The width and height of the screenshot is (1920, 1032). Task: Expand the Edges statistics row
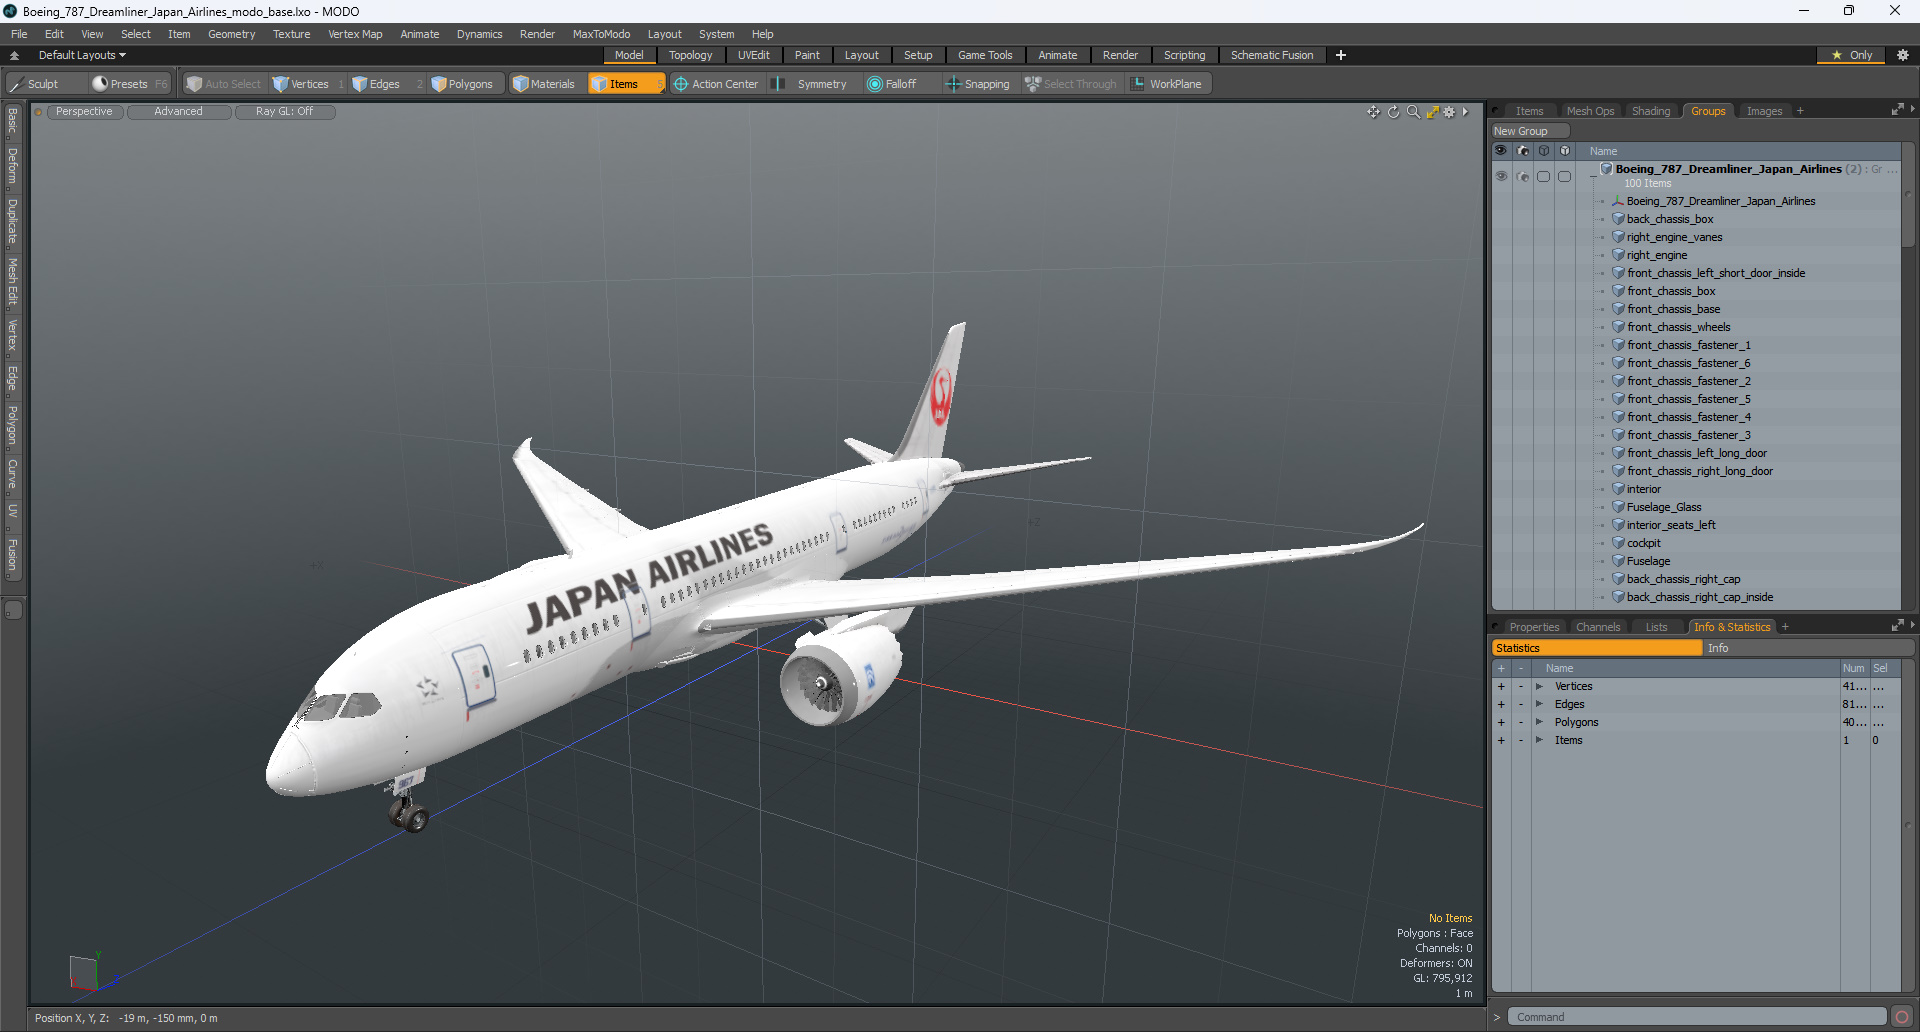coord(1539,705)
